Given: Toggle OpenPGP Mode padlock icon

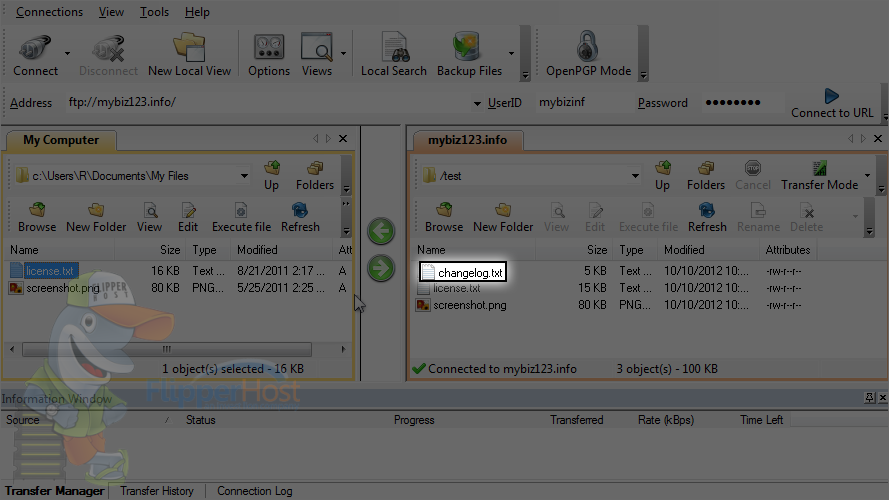Looking at the screenshot, I should (587, 46).
